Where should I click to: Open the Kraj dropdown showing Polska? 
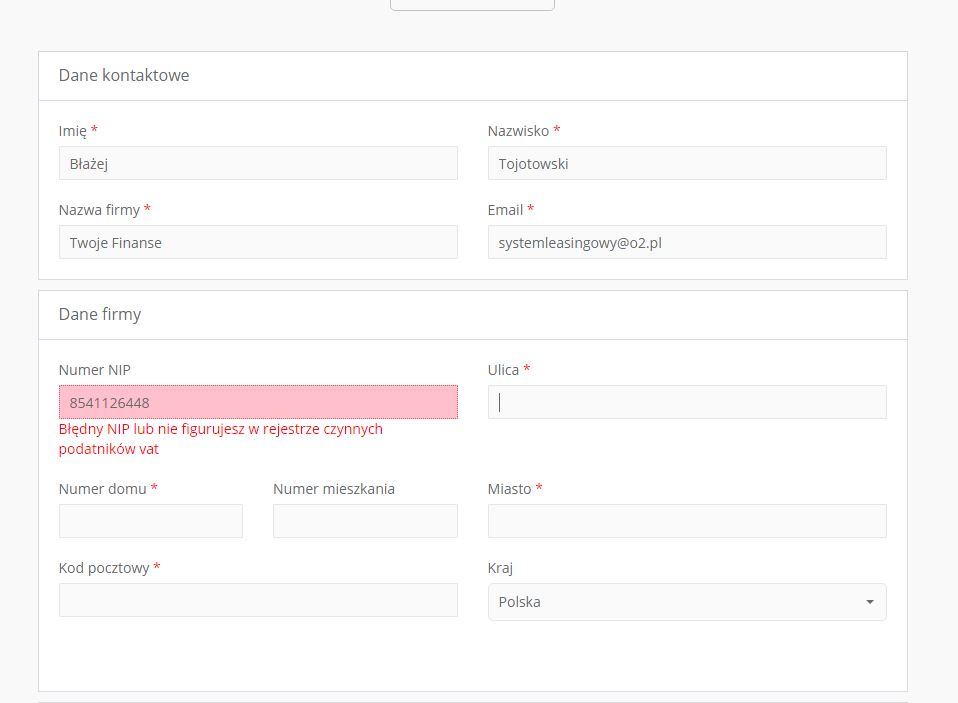[687, 602]
